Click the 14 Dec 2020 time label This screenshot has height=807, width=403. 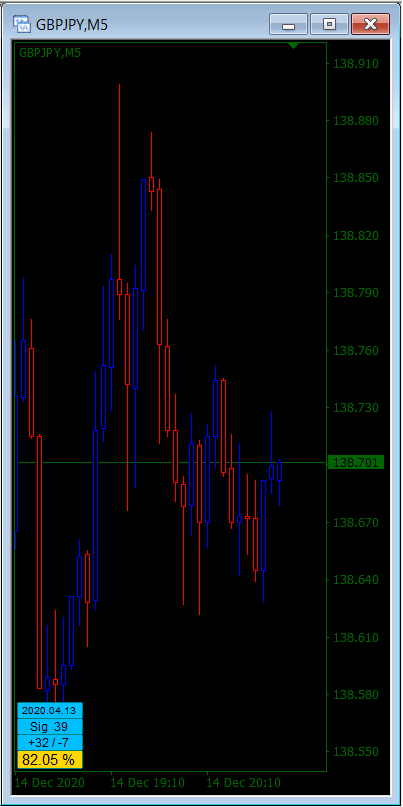(49, 783)
